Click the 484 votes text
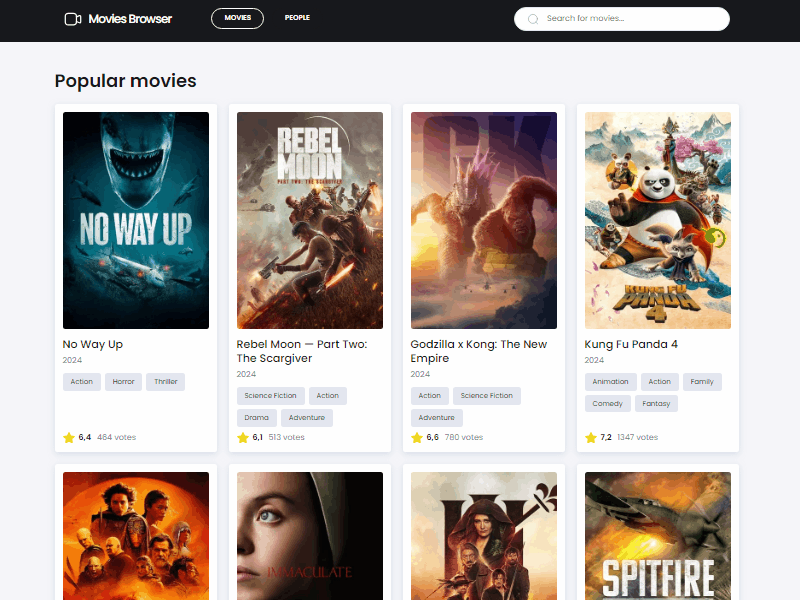This screenshot has width=800, height=600. [x=116, y=437]
